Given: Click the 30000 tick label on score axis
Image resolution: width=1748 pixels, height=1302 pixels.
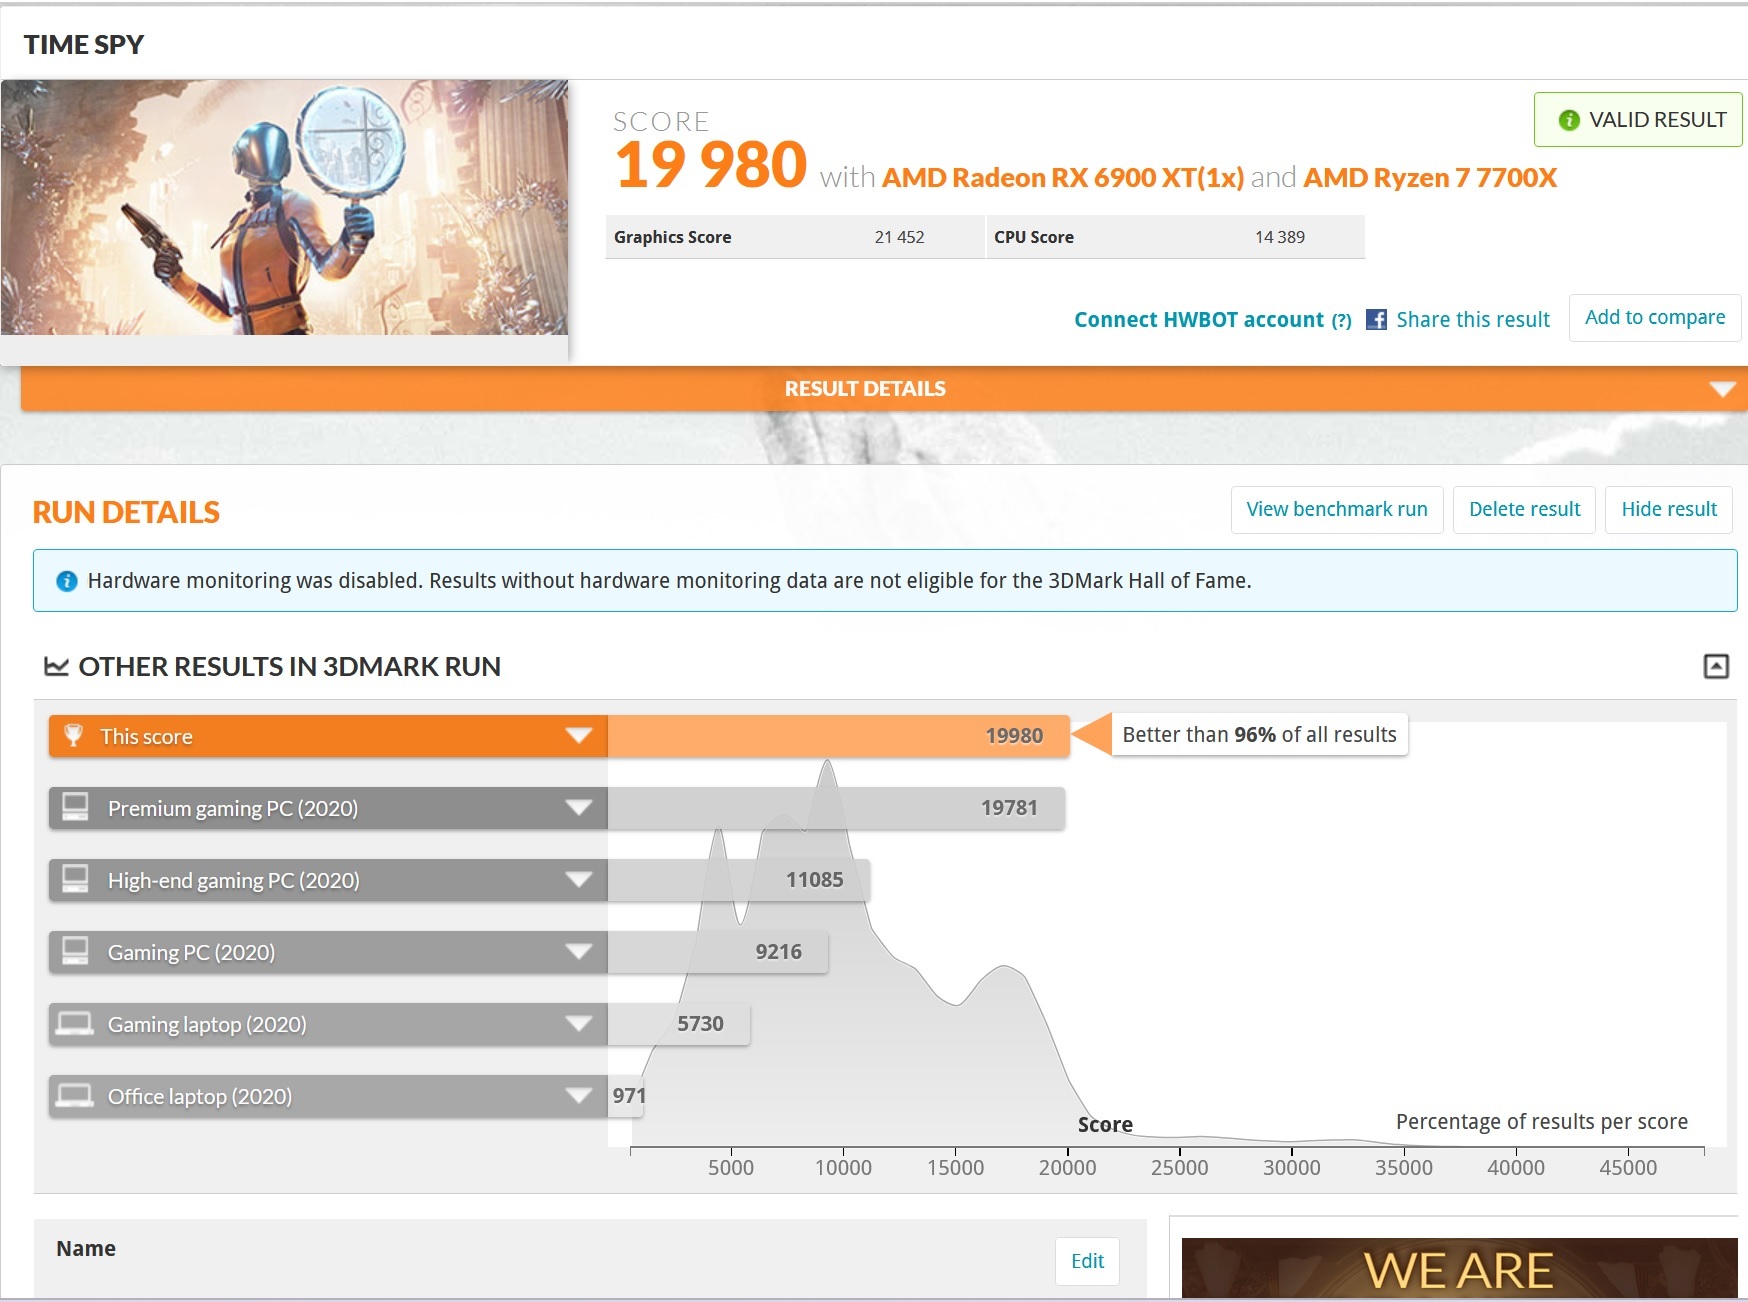Looking at the screenshot, I should [1292, 1168].
